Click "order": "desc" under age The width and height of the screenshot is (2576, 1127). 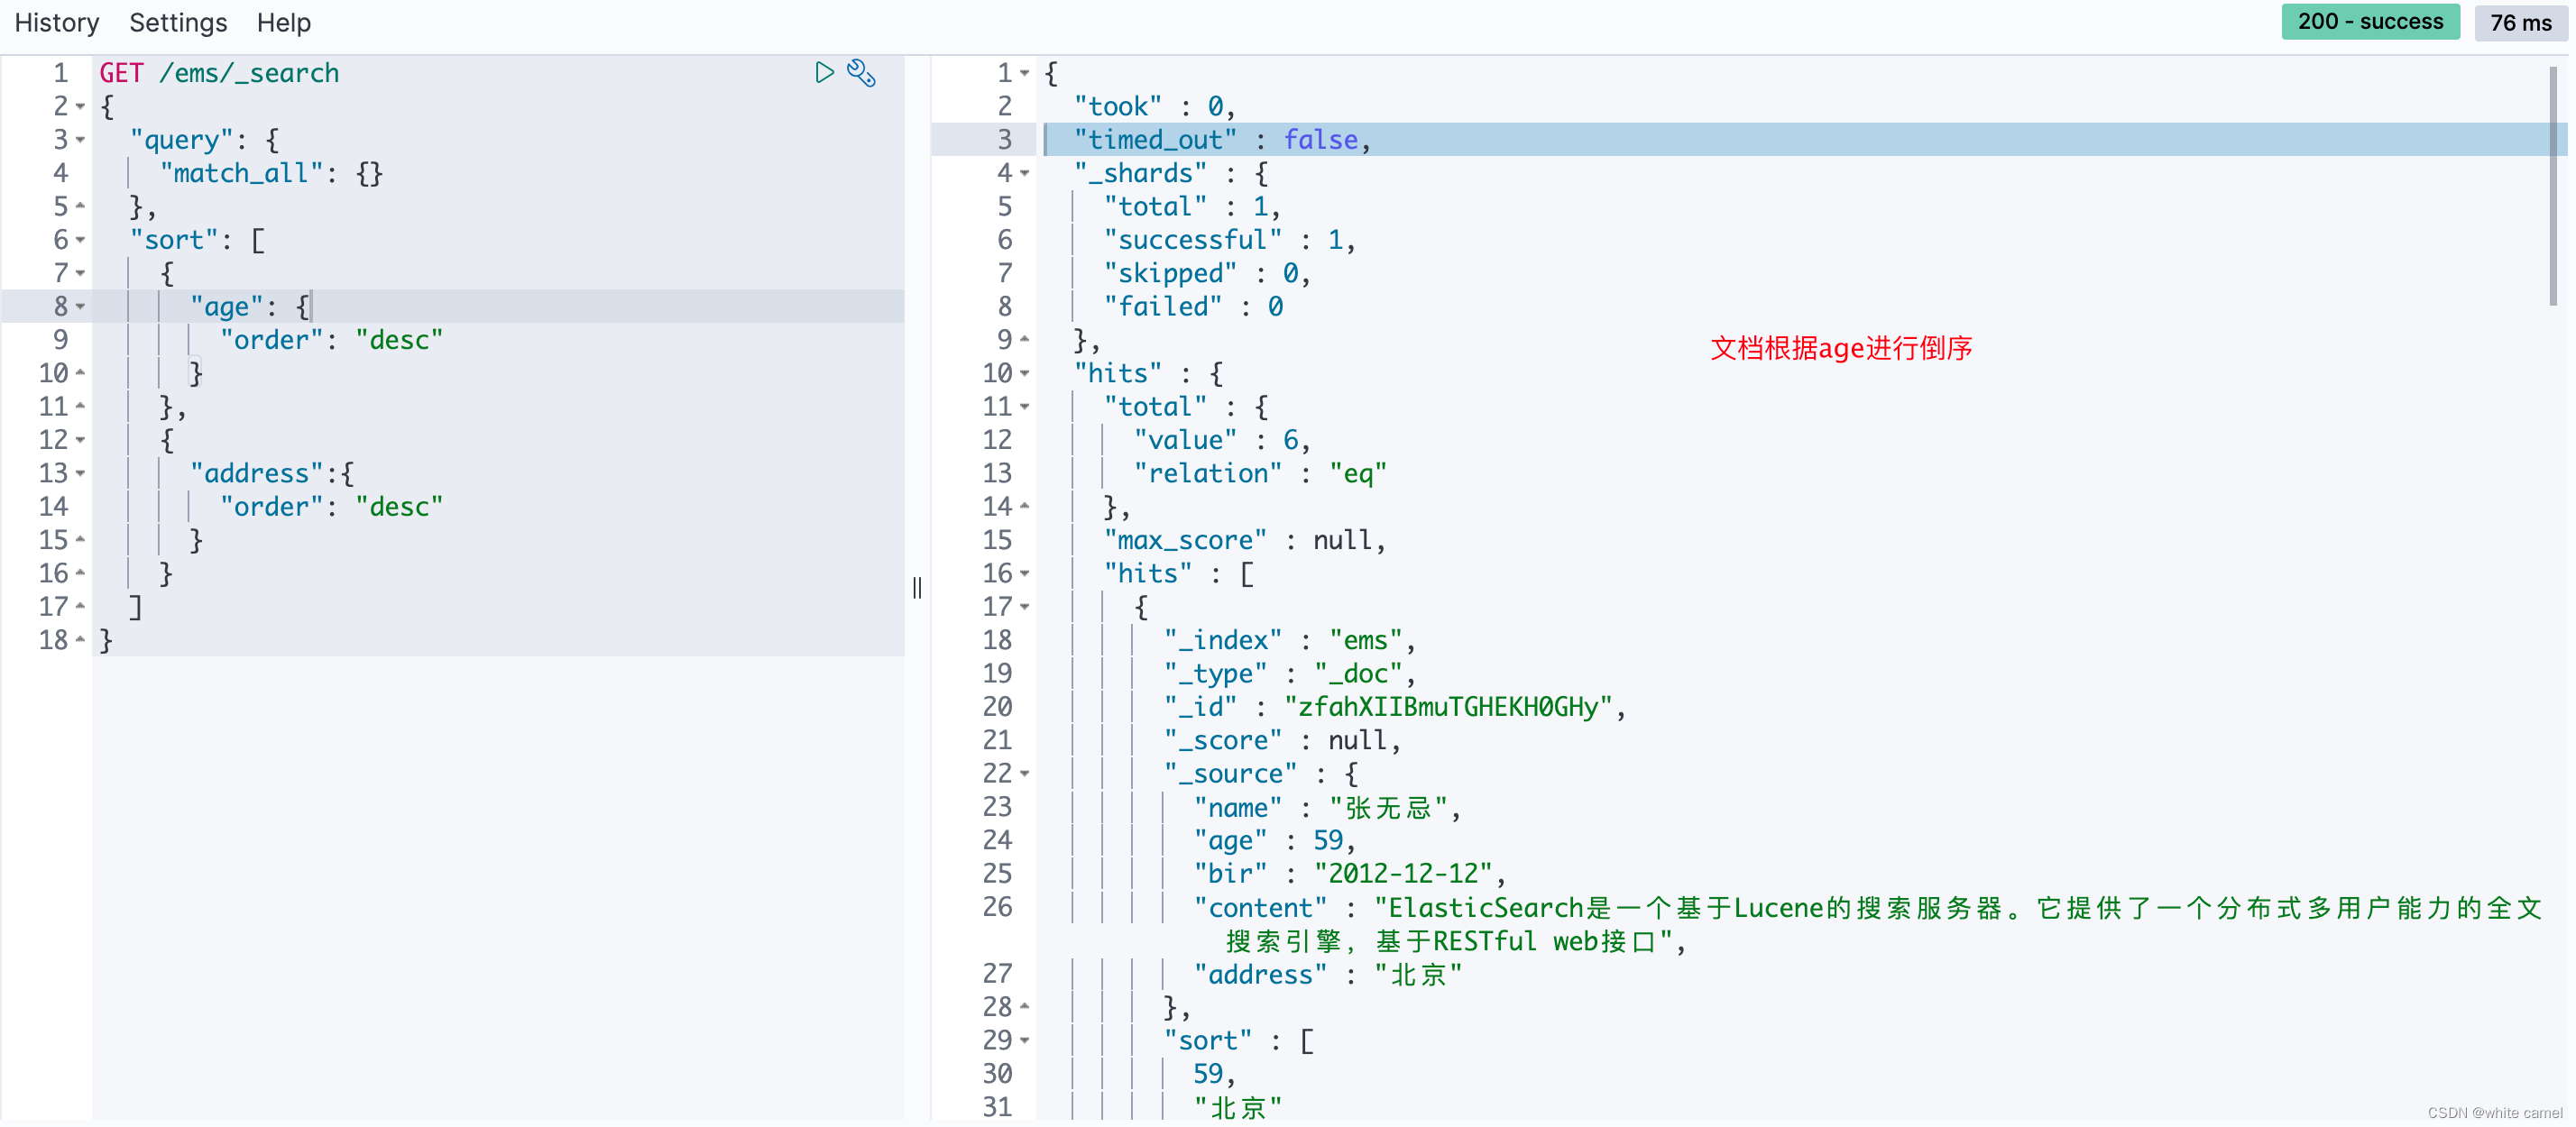pyautogui.click(x=331, y=340)
